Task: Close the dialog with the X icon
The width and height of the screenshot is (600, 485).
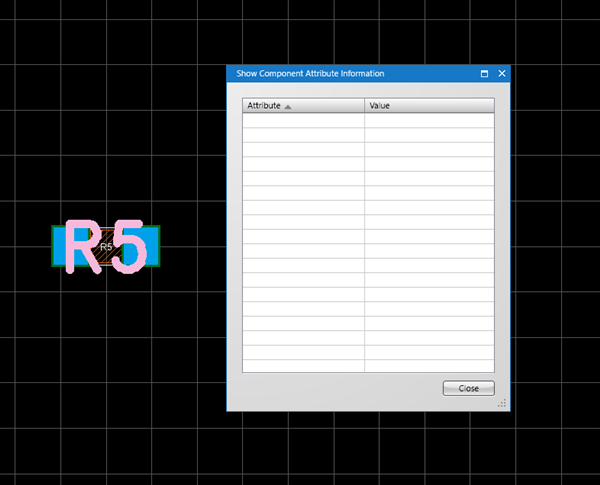Action: [502, 73]
